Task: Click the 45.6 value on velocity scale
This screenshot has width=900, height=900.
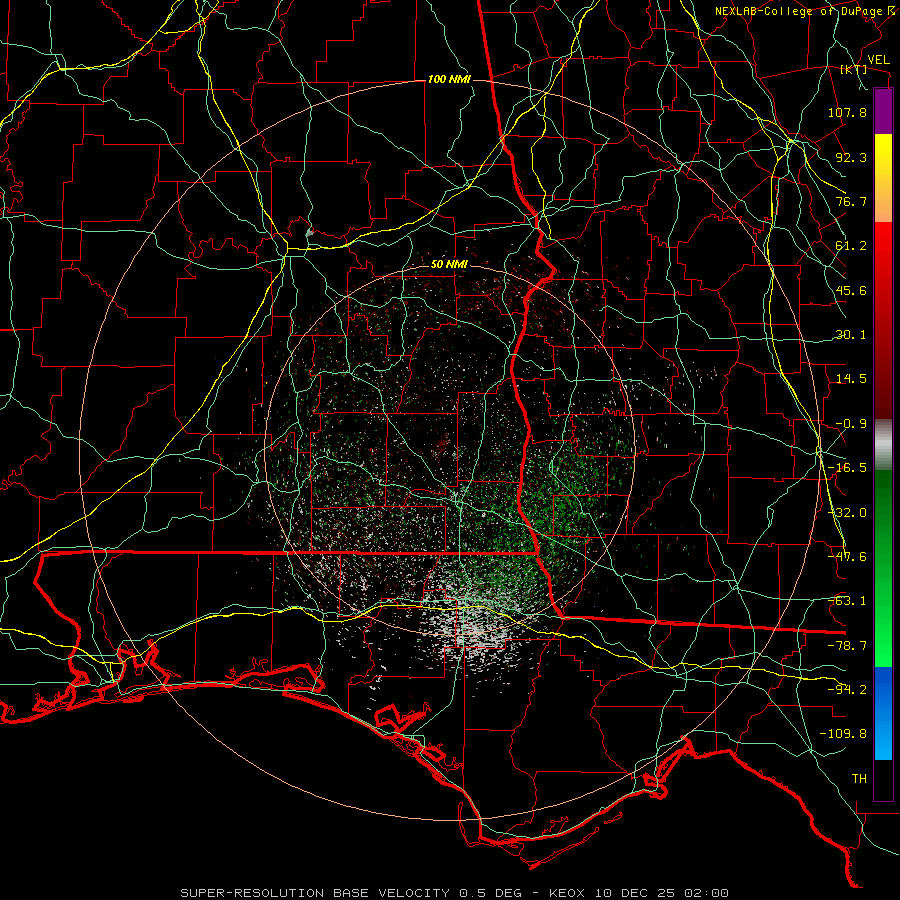Action: tap(851, 290)
